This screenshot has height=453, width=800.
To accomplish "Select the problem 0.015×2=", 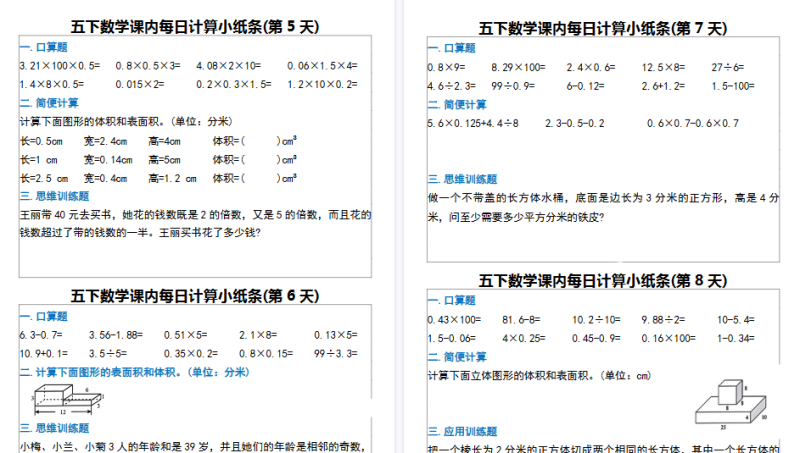I will point(140,84).
